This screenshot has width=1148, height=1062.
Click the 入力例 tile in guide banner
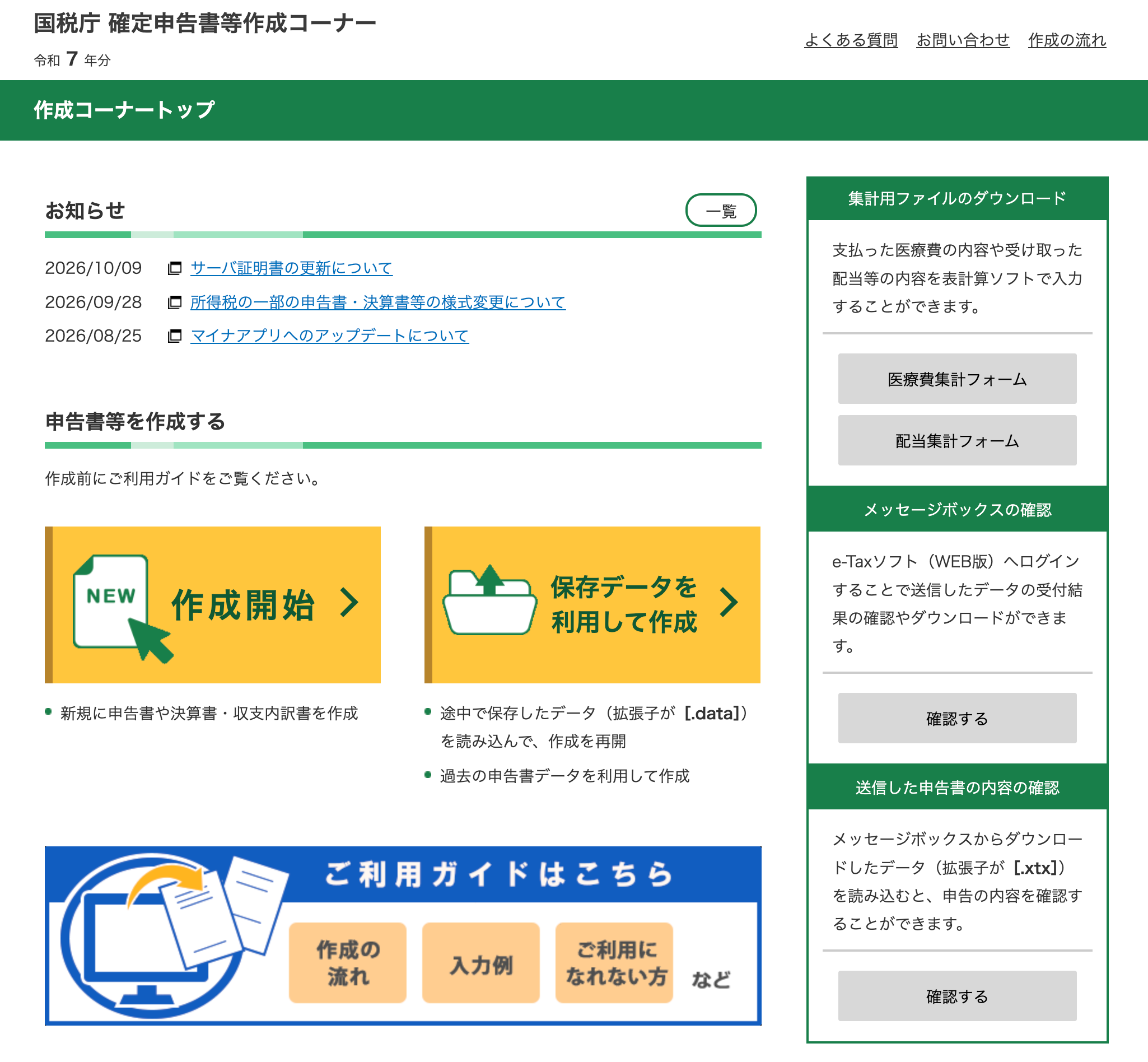(481, 962)
